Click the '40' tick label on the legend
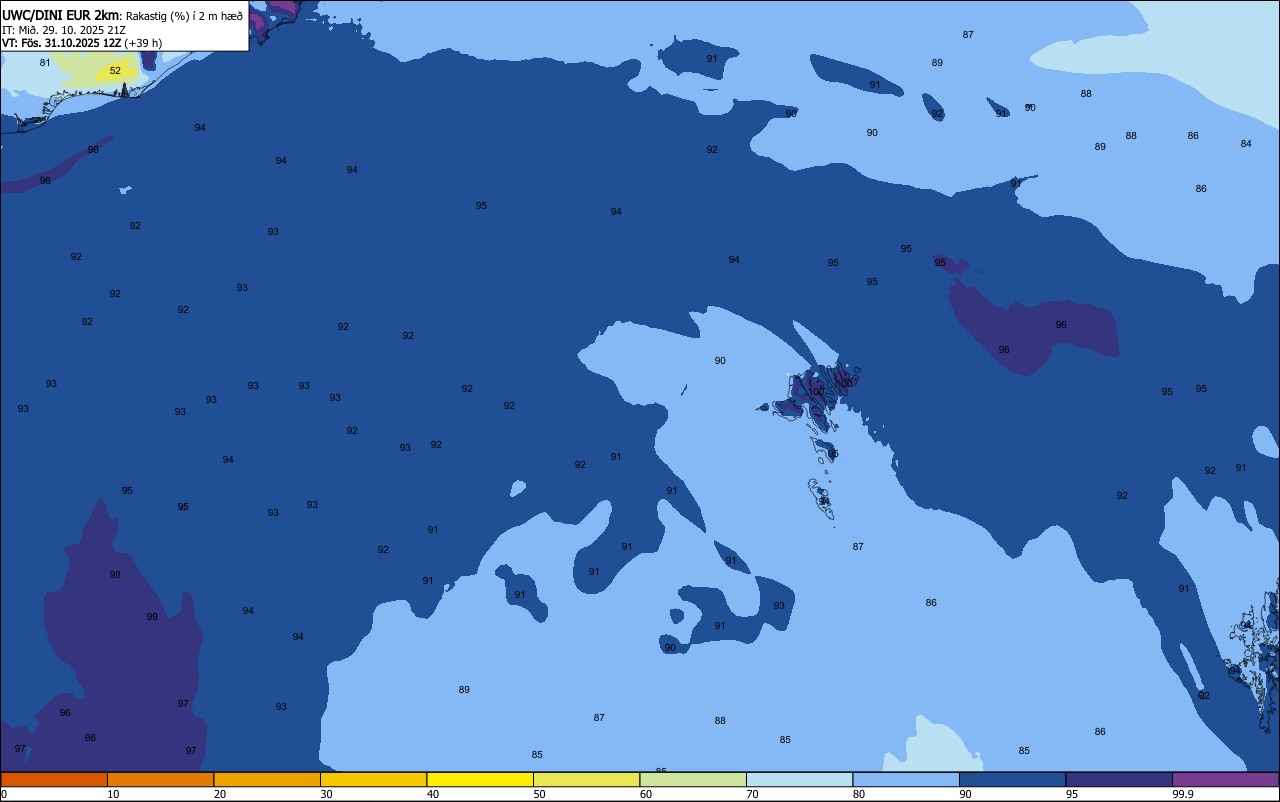1280x802 pixels. [x=432, y=794]
